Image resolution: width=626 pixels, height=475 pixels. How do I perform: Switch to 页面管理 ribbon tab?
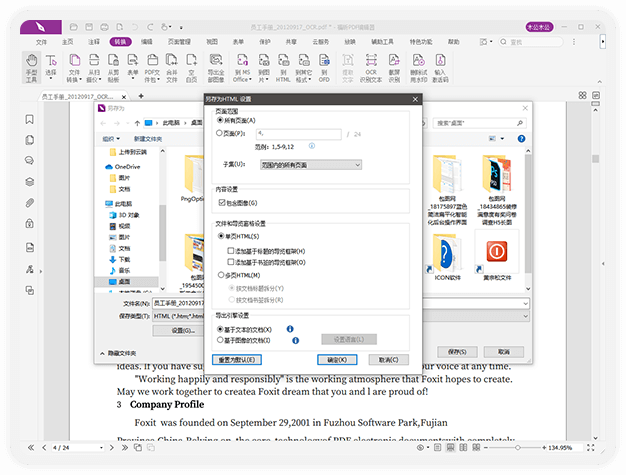pyautogui.click(x=179, y=42)
